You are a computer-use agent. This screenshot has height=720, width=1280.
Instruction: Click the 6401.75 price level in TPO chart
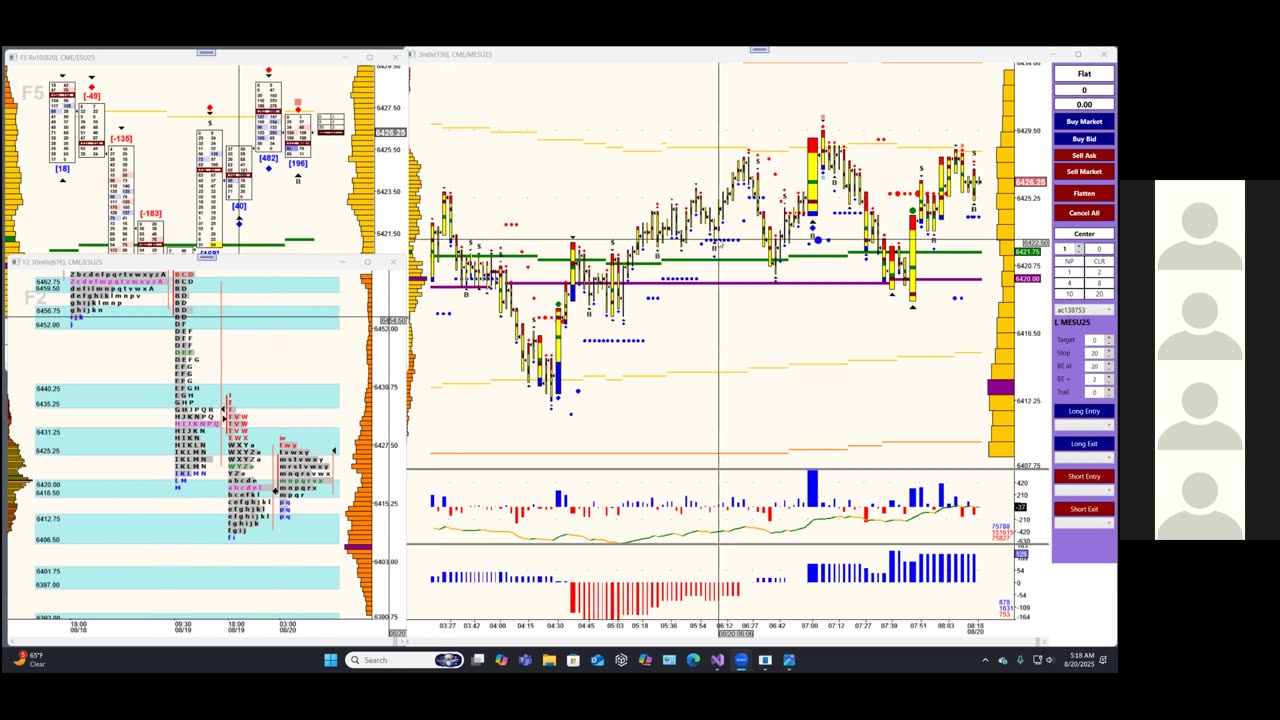click(x=48, y=571)
